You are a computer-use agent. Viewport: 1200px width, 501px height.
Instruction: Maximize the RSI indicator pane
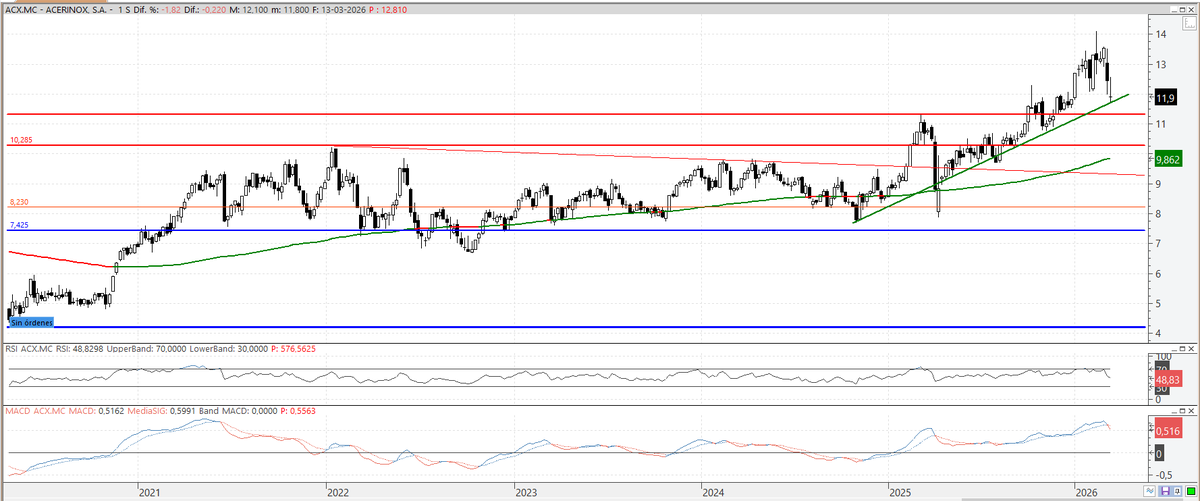[x=1182, y=349]
